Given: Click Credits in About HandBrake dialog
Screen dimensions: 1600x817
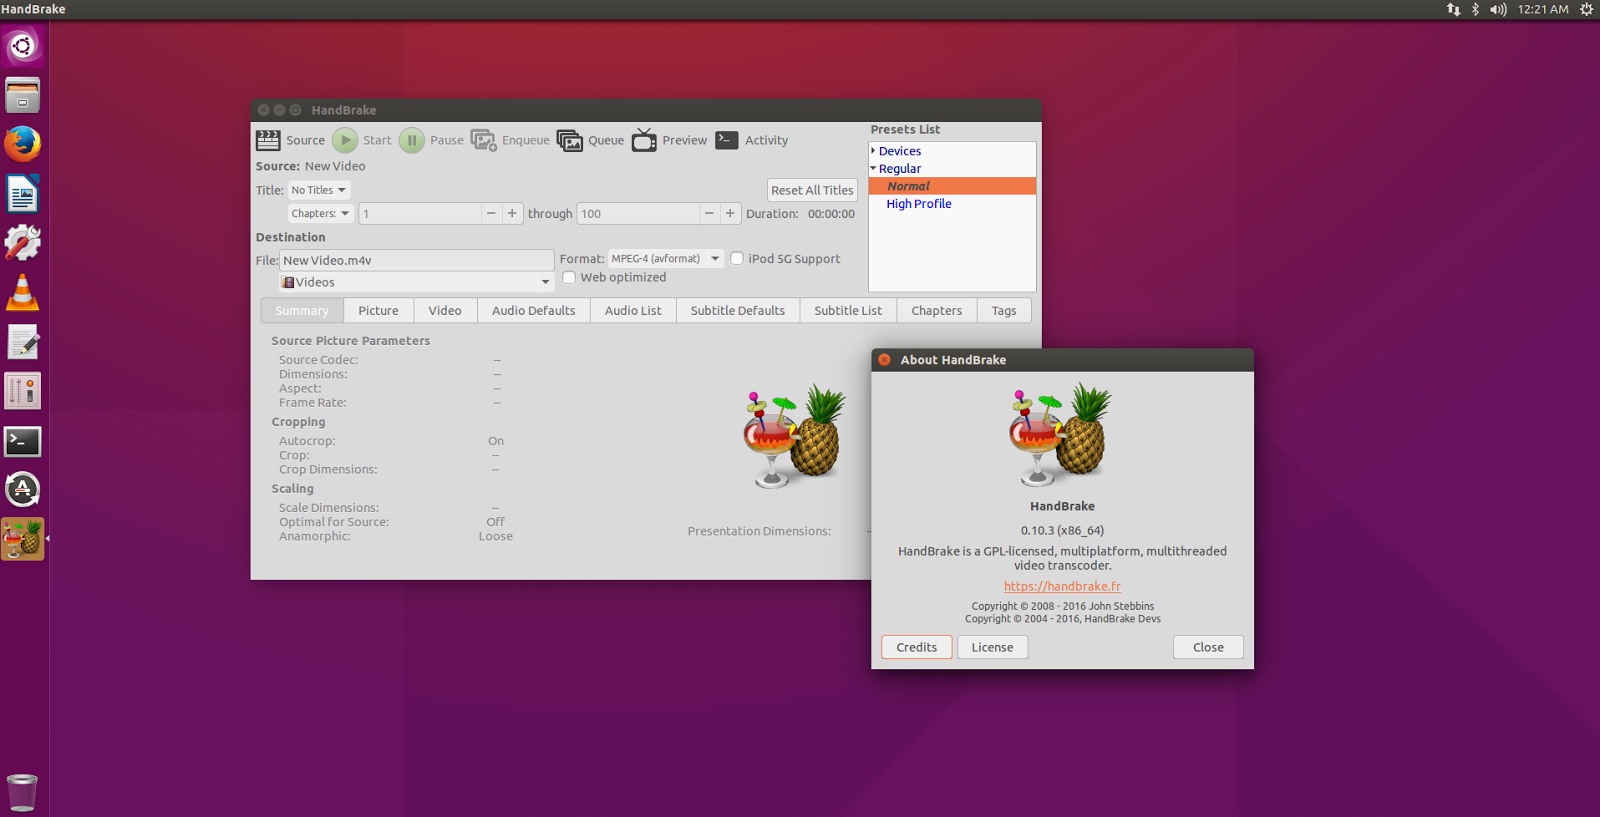Looking at the screenshot, I should (917, 647).
